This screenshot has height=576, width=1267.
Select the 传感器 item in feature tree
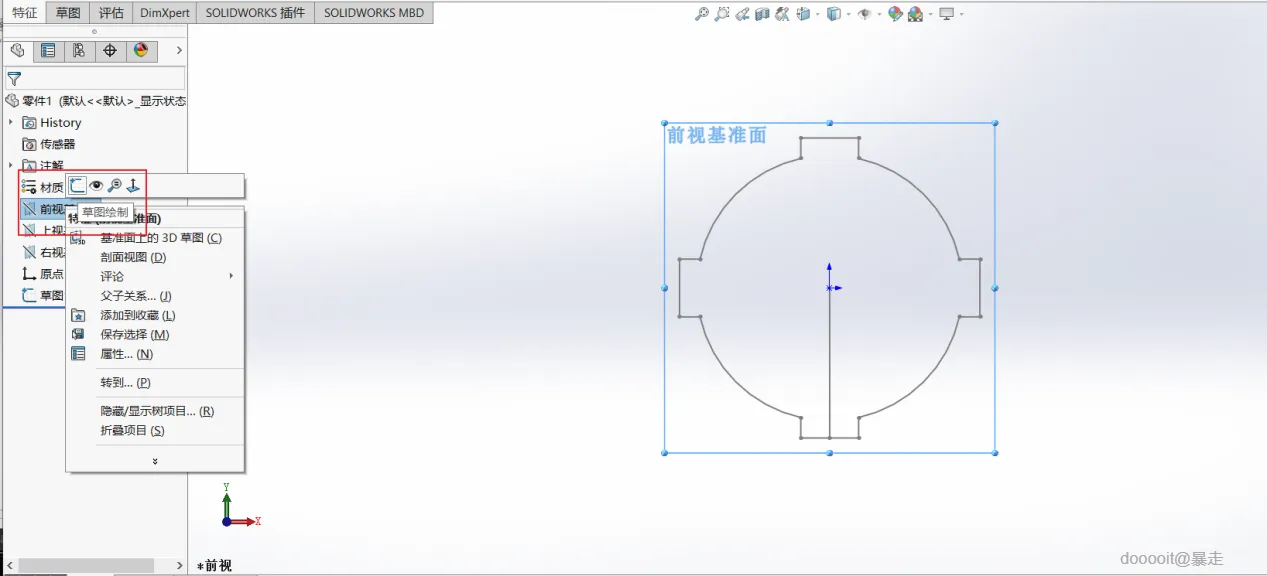tap(57, 144)
